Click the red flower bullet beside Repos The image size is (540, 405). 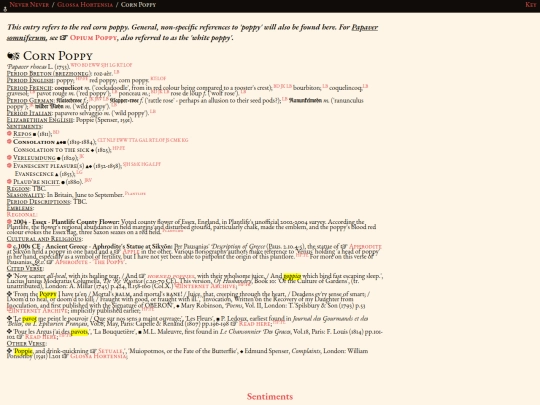pos(9,133)
